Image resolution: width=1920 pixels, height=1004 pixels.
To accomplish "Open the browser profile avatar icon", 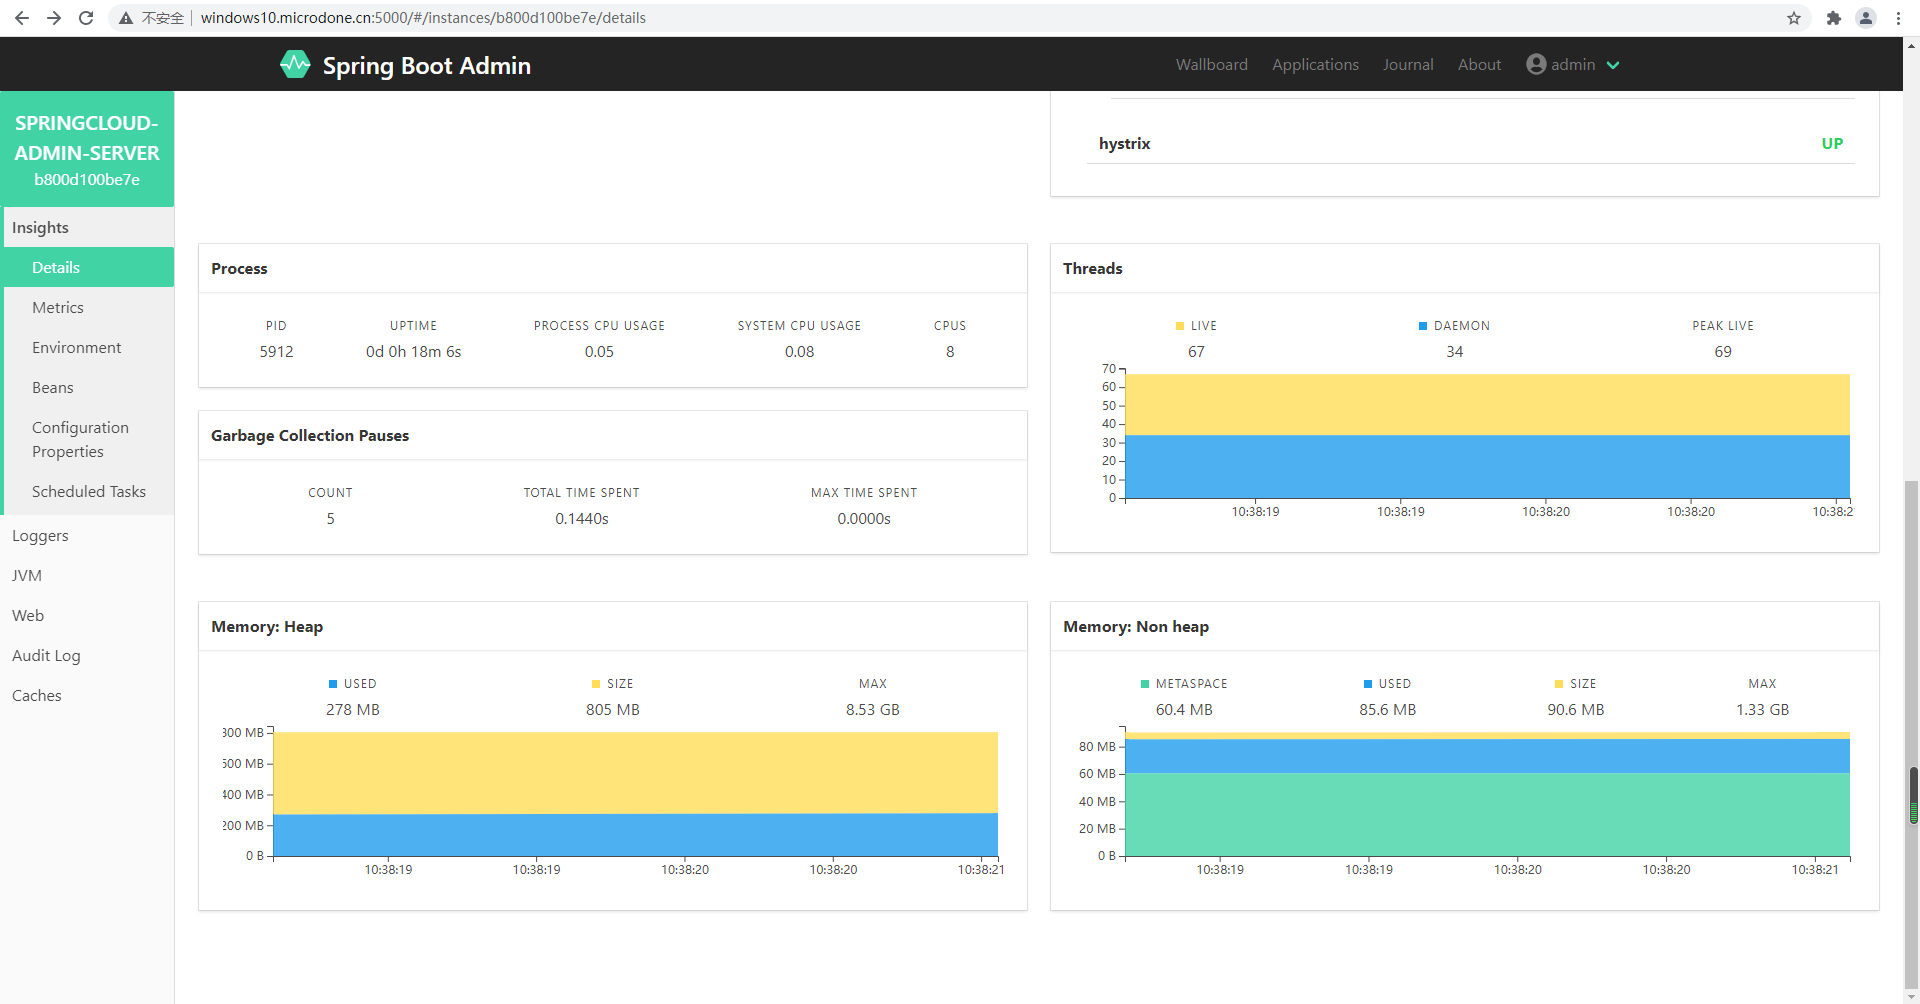I will pyautogui.click(x=1866, y=18).
